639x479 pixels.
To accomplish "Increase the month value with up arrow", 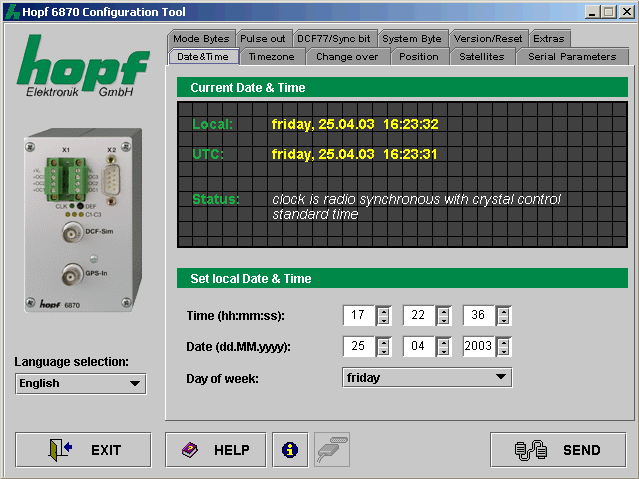I will tap(443, 342).
